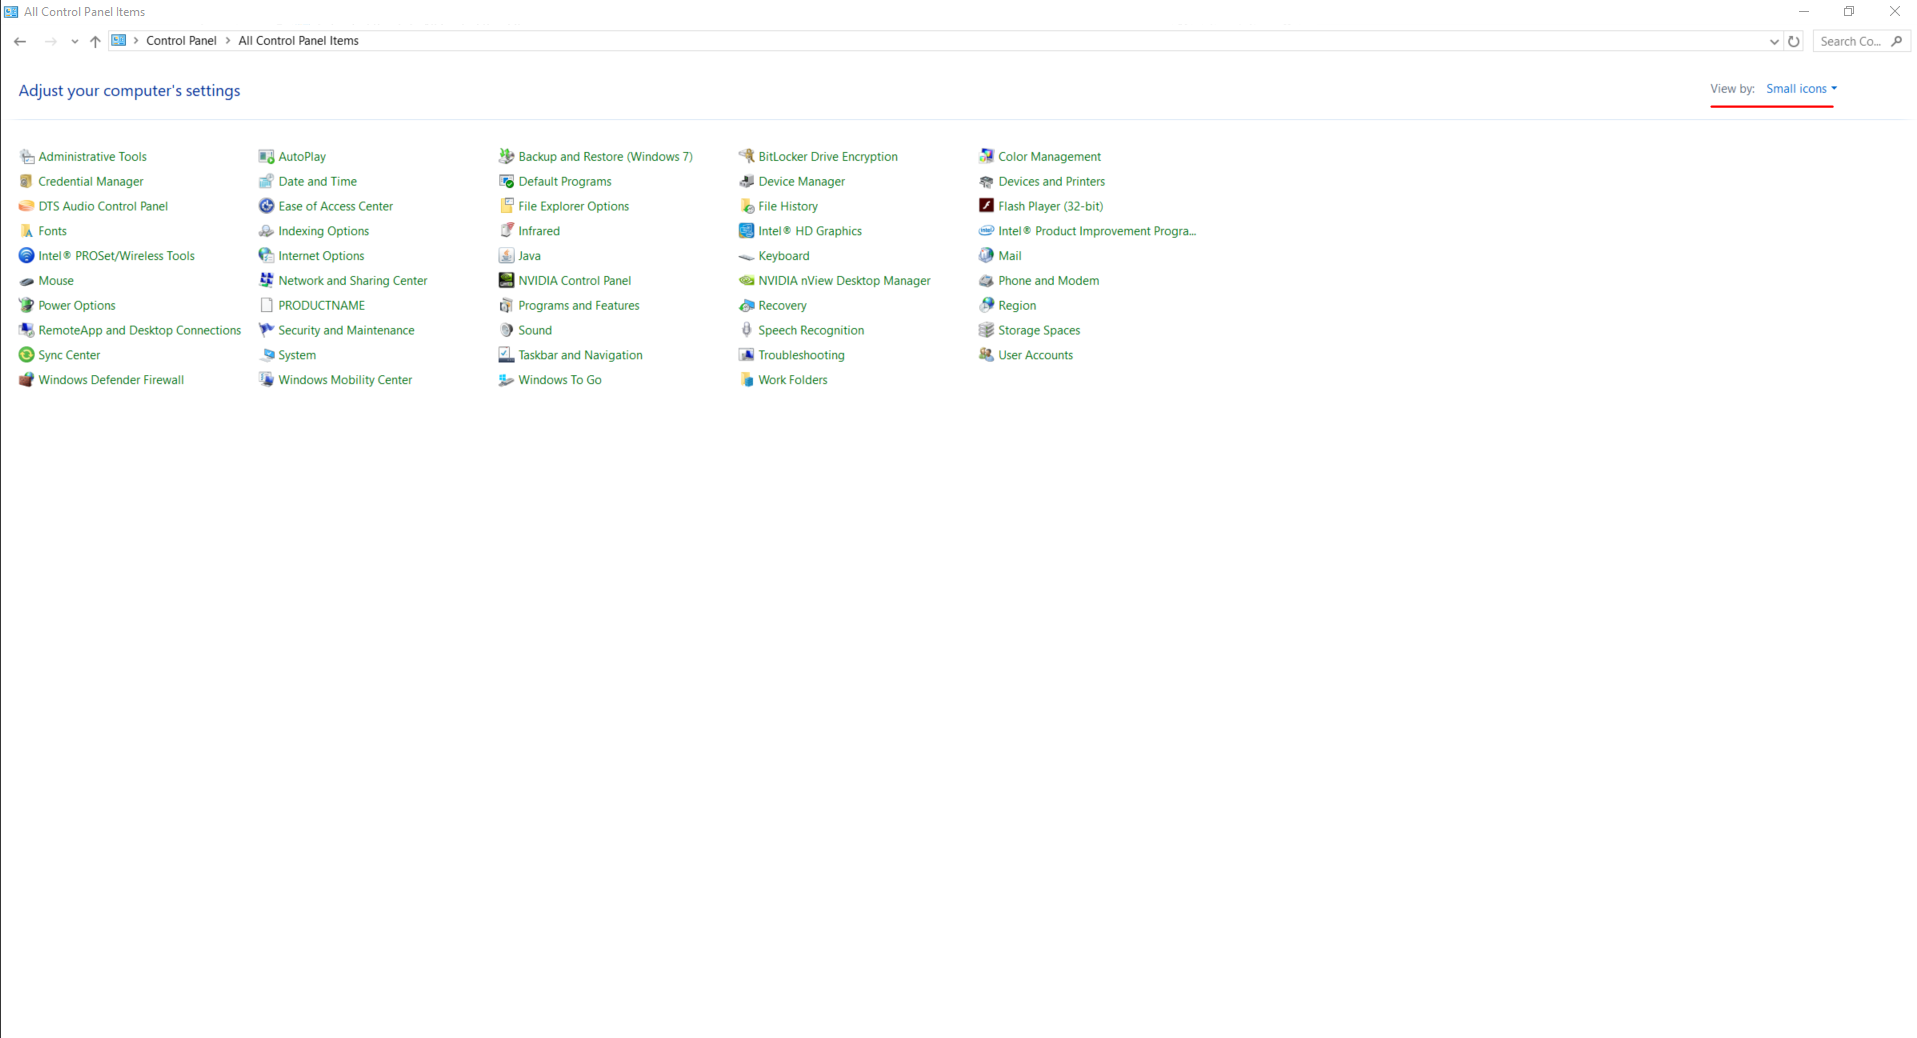Open RemoteApp and Desktop Connections

pyautogui.click(x=139, y=331)
